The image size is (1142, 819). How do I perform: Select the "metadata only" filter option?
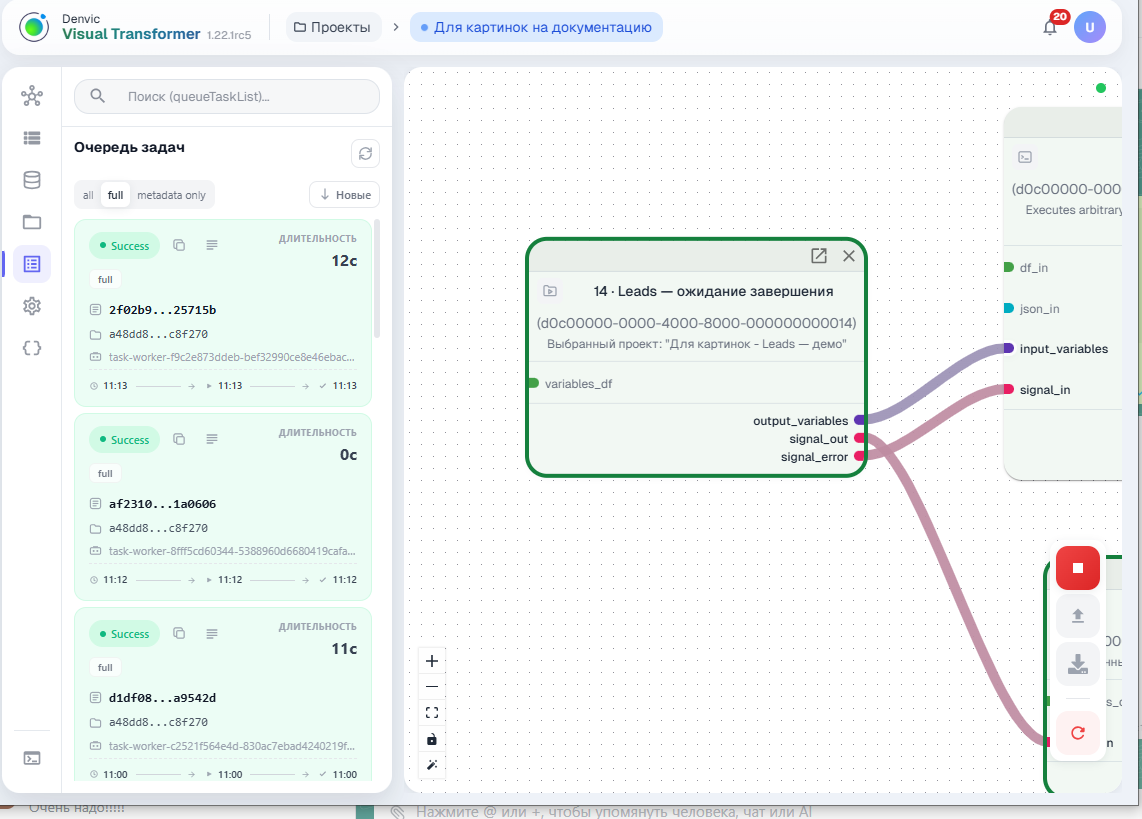pos(171,195)
